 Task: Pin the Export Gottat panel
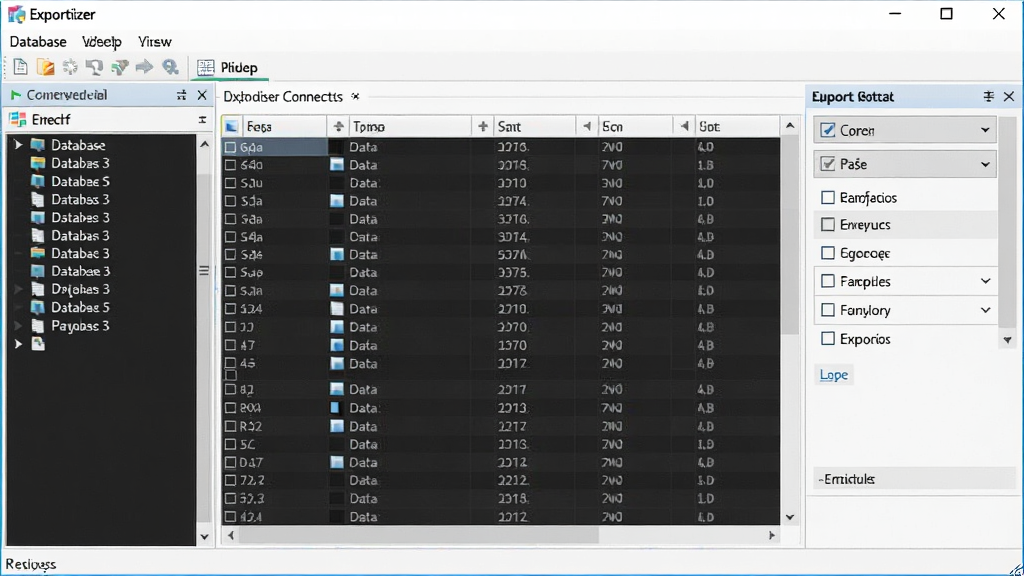[989, 97]
